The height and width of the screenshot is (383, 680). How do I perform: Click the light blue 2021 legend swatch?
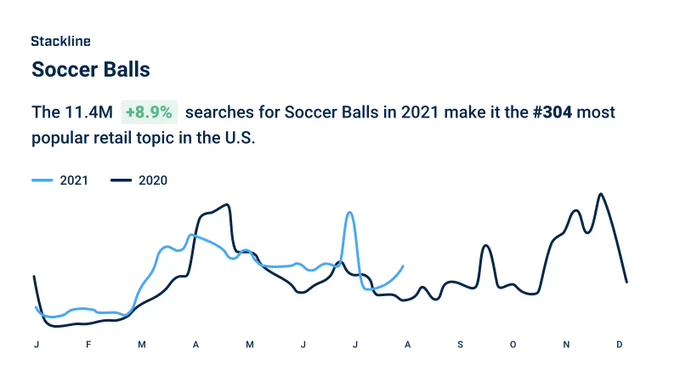[x=42, y=180]
